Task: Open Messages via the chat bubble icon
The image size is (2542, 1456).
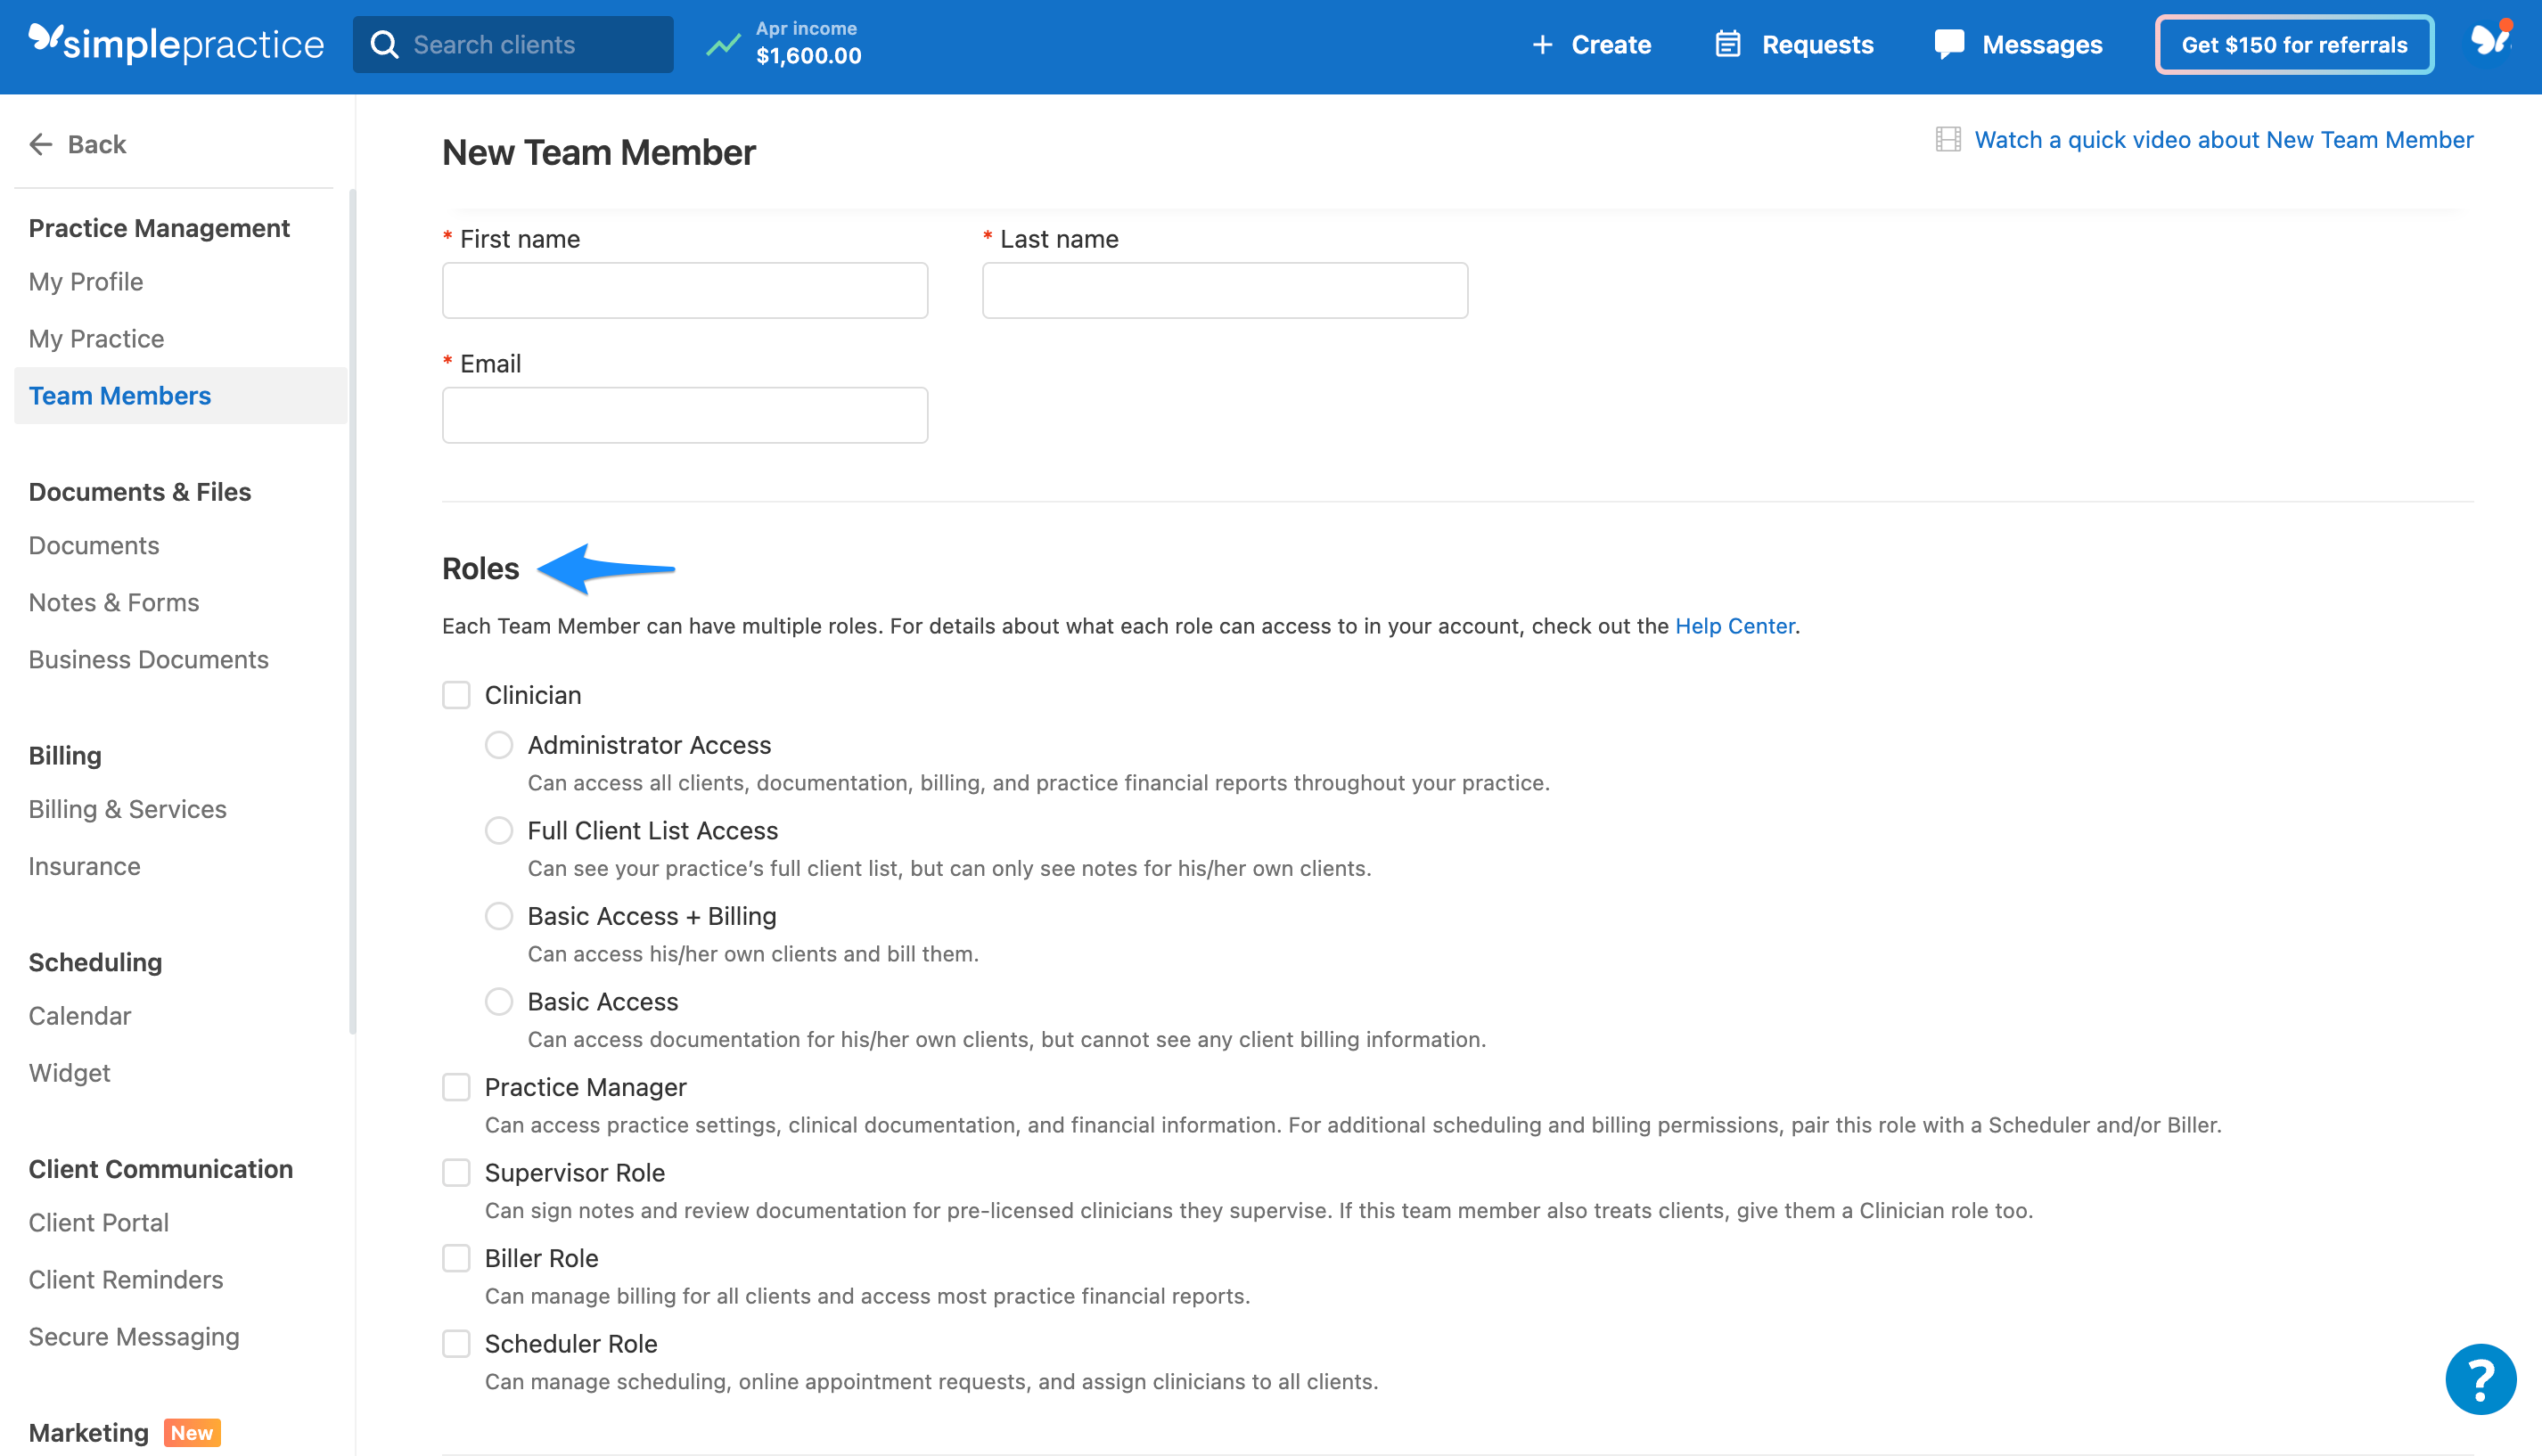Action: [1949, 44]
